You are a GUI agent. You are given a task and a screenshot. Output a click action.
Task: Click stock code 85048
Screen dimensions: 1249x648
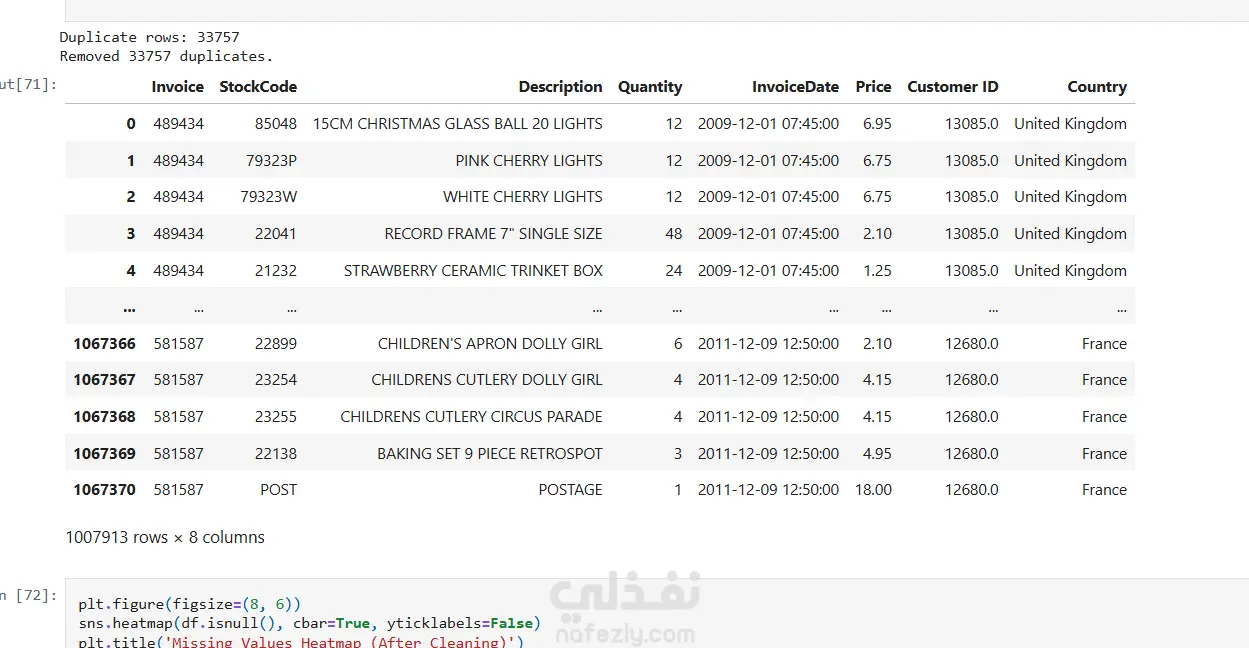tap(276, 124)
